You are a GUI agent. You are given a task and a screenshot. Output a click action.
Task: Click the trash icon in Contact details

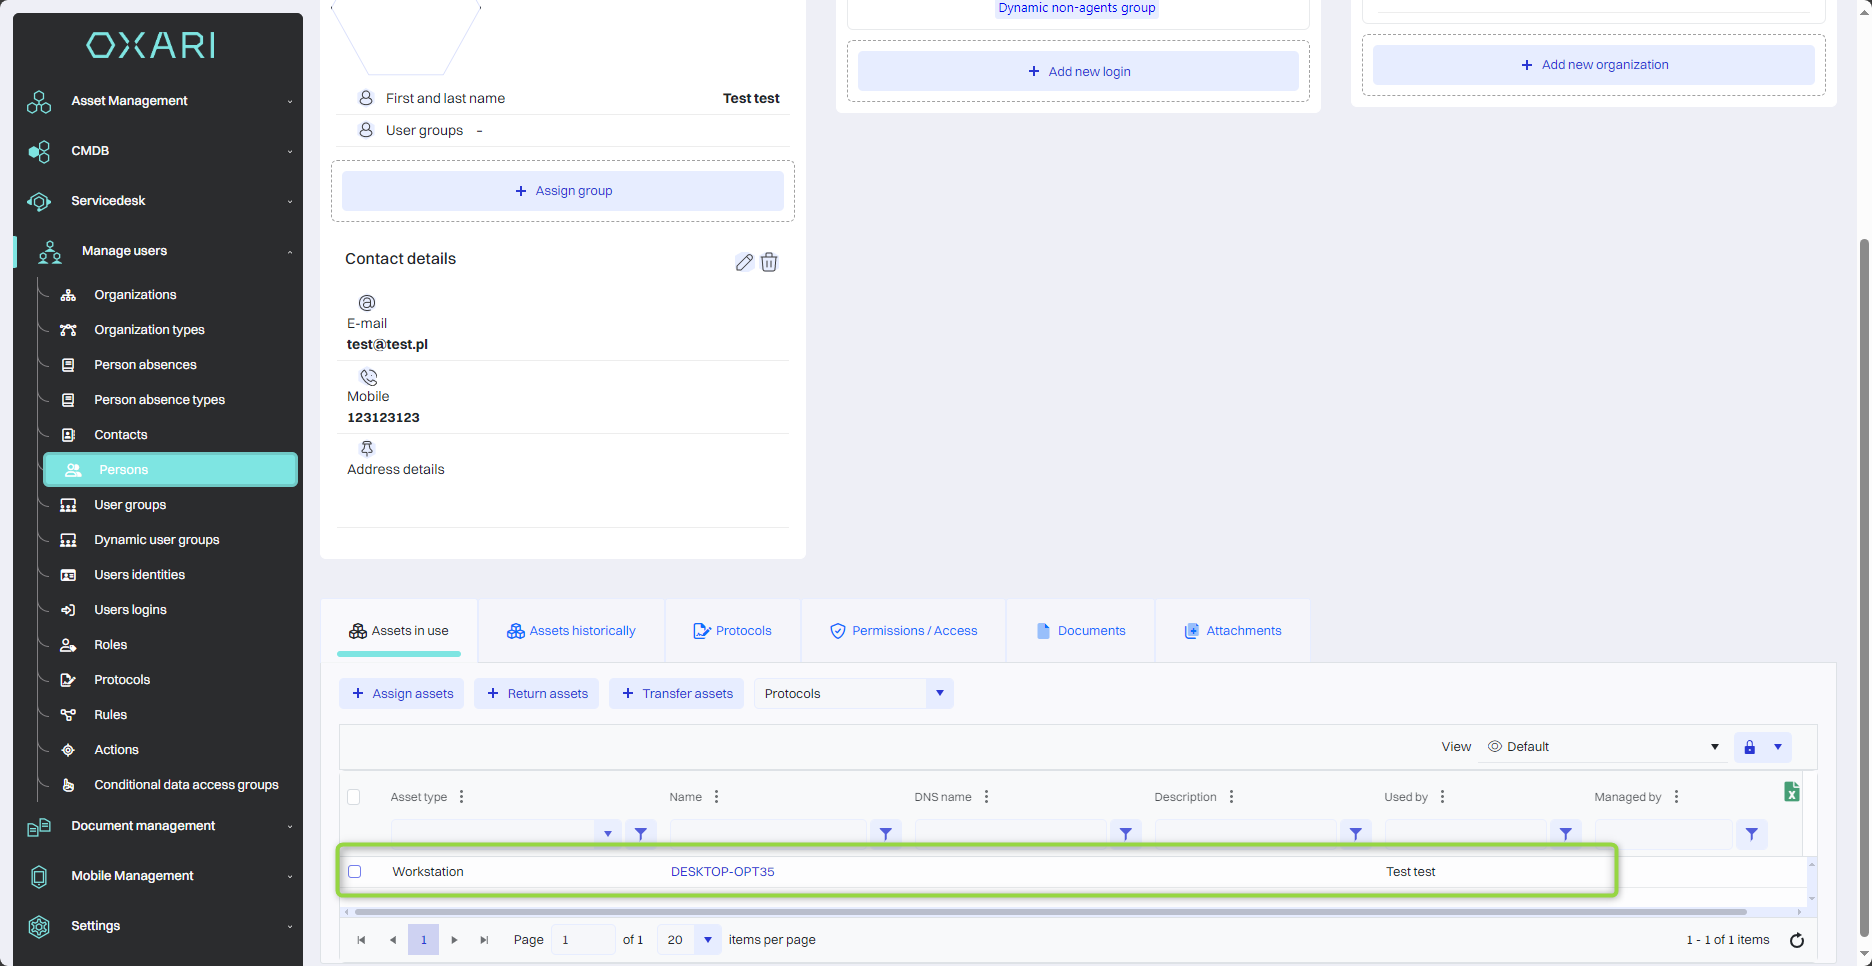tap(769, 262)
